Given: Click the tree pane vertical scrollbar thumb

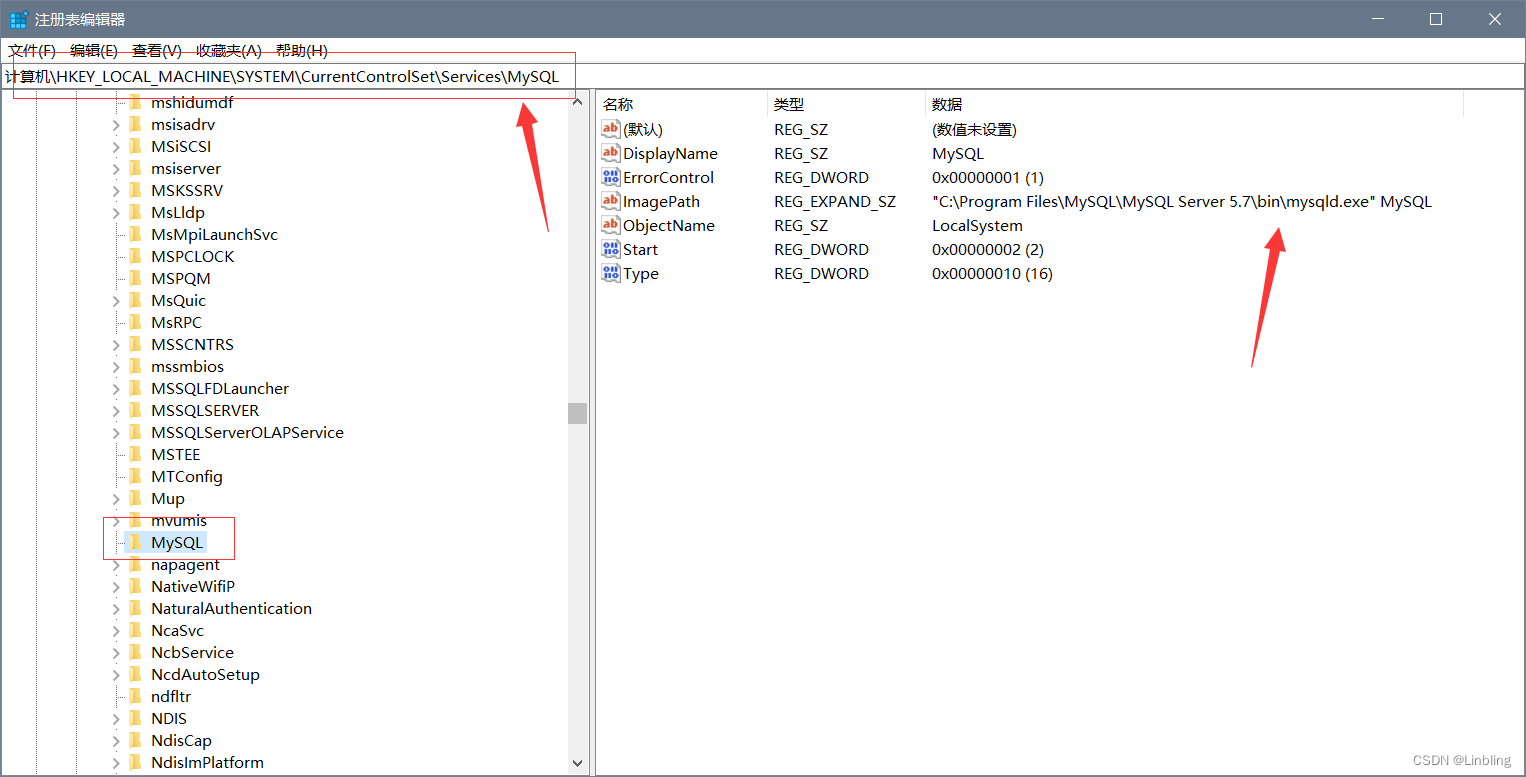Looking at the screenshot, I should (577, 413).
